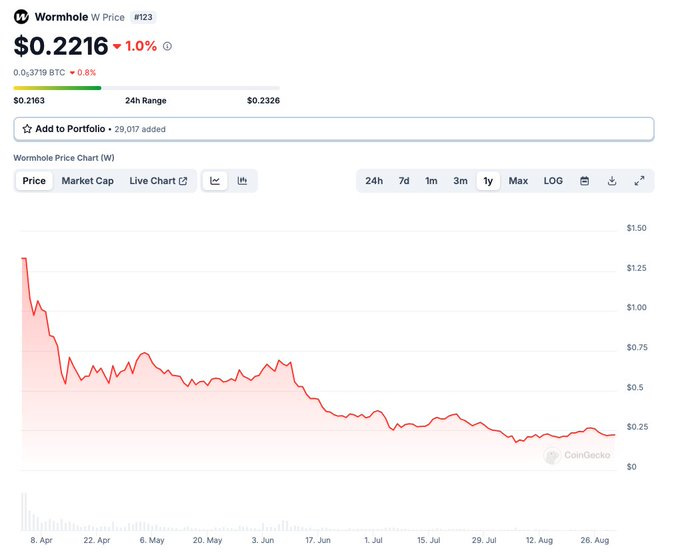Expand chart to fullscreen
The height and width of the screenshot is (555, 680).
pyautogui.click(x=639, y=181)
